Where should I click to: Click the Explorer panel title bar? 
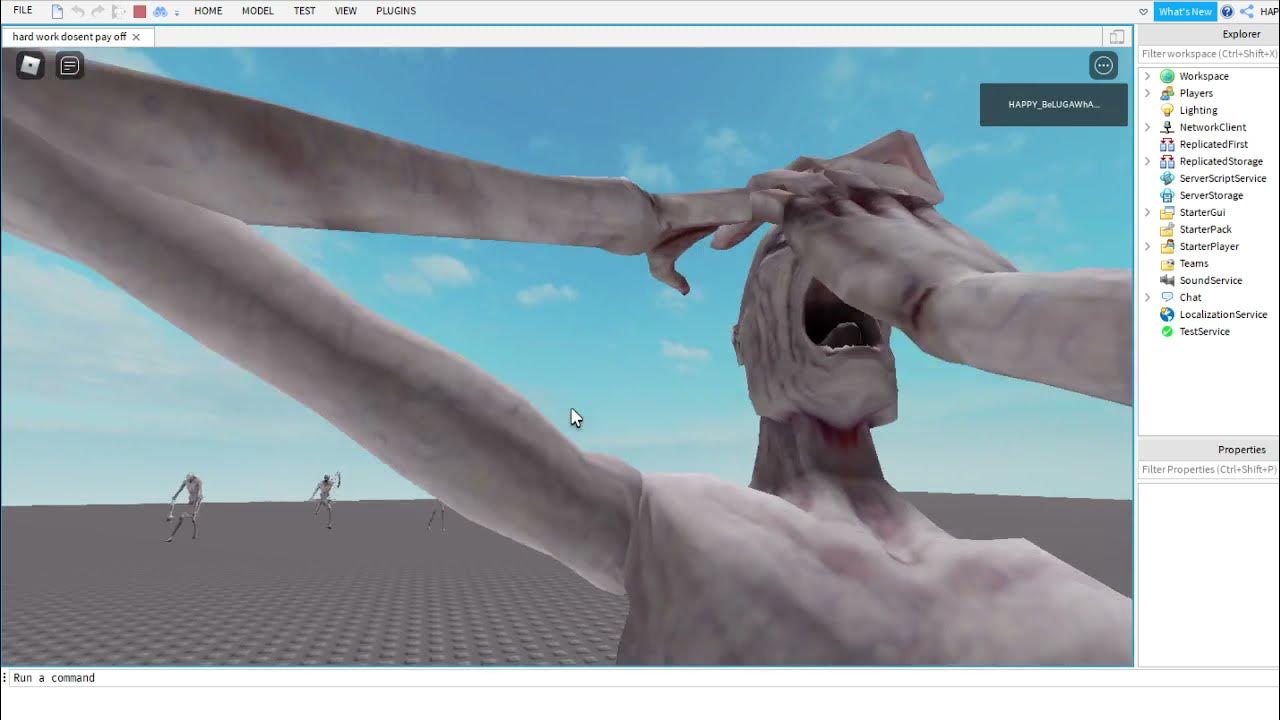tap(1209, 34)
